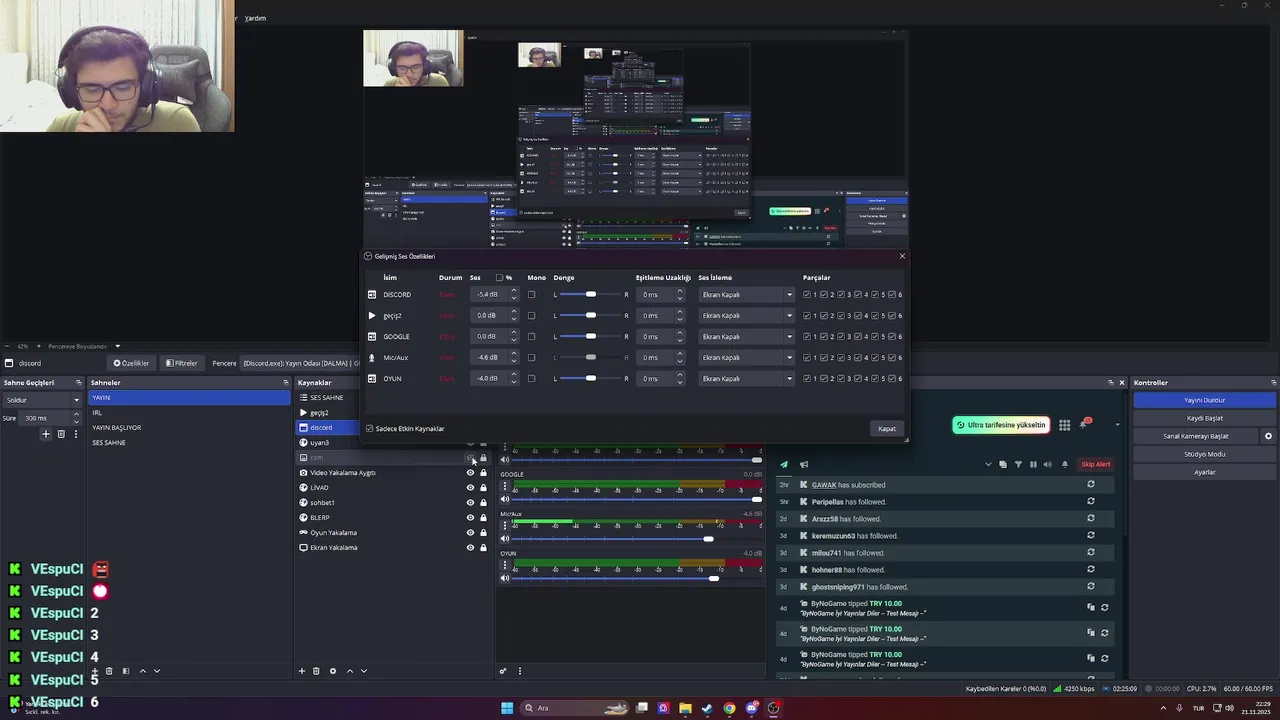This screenshot has width=1280, height=720.
Task: Replay the keremuzun63 followed alert
Action: (x=1091, y=536)
